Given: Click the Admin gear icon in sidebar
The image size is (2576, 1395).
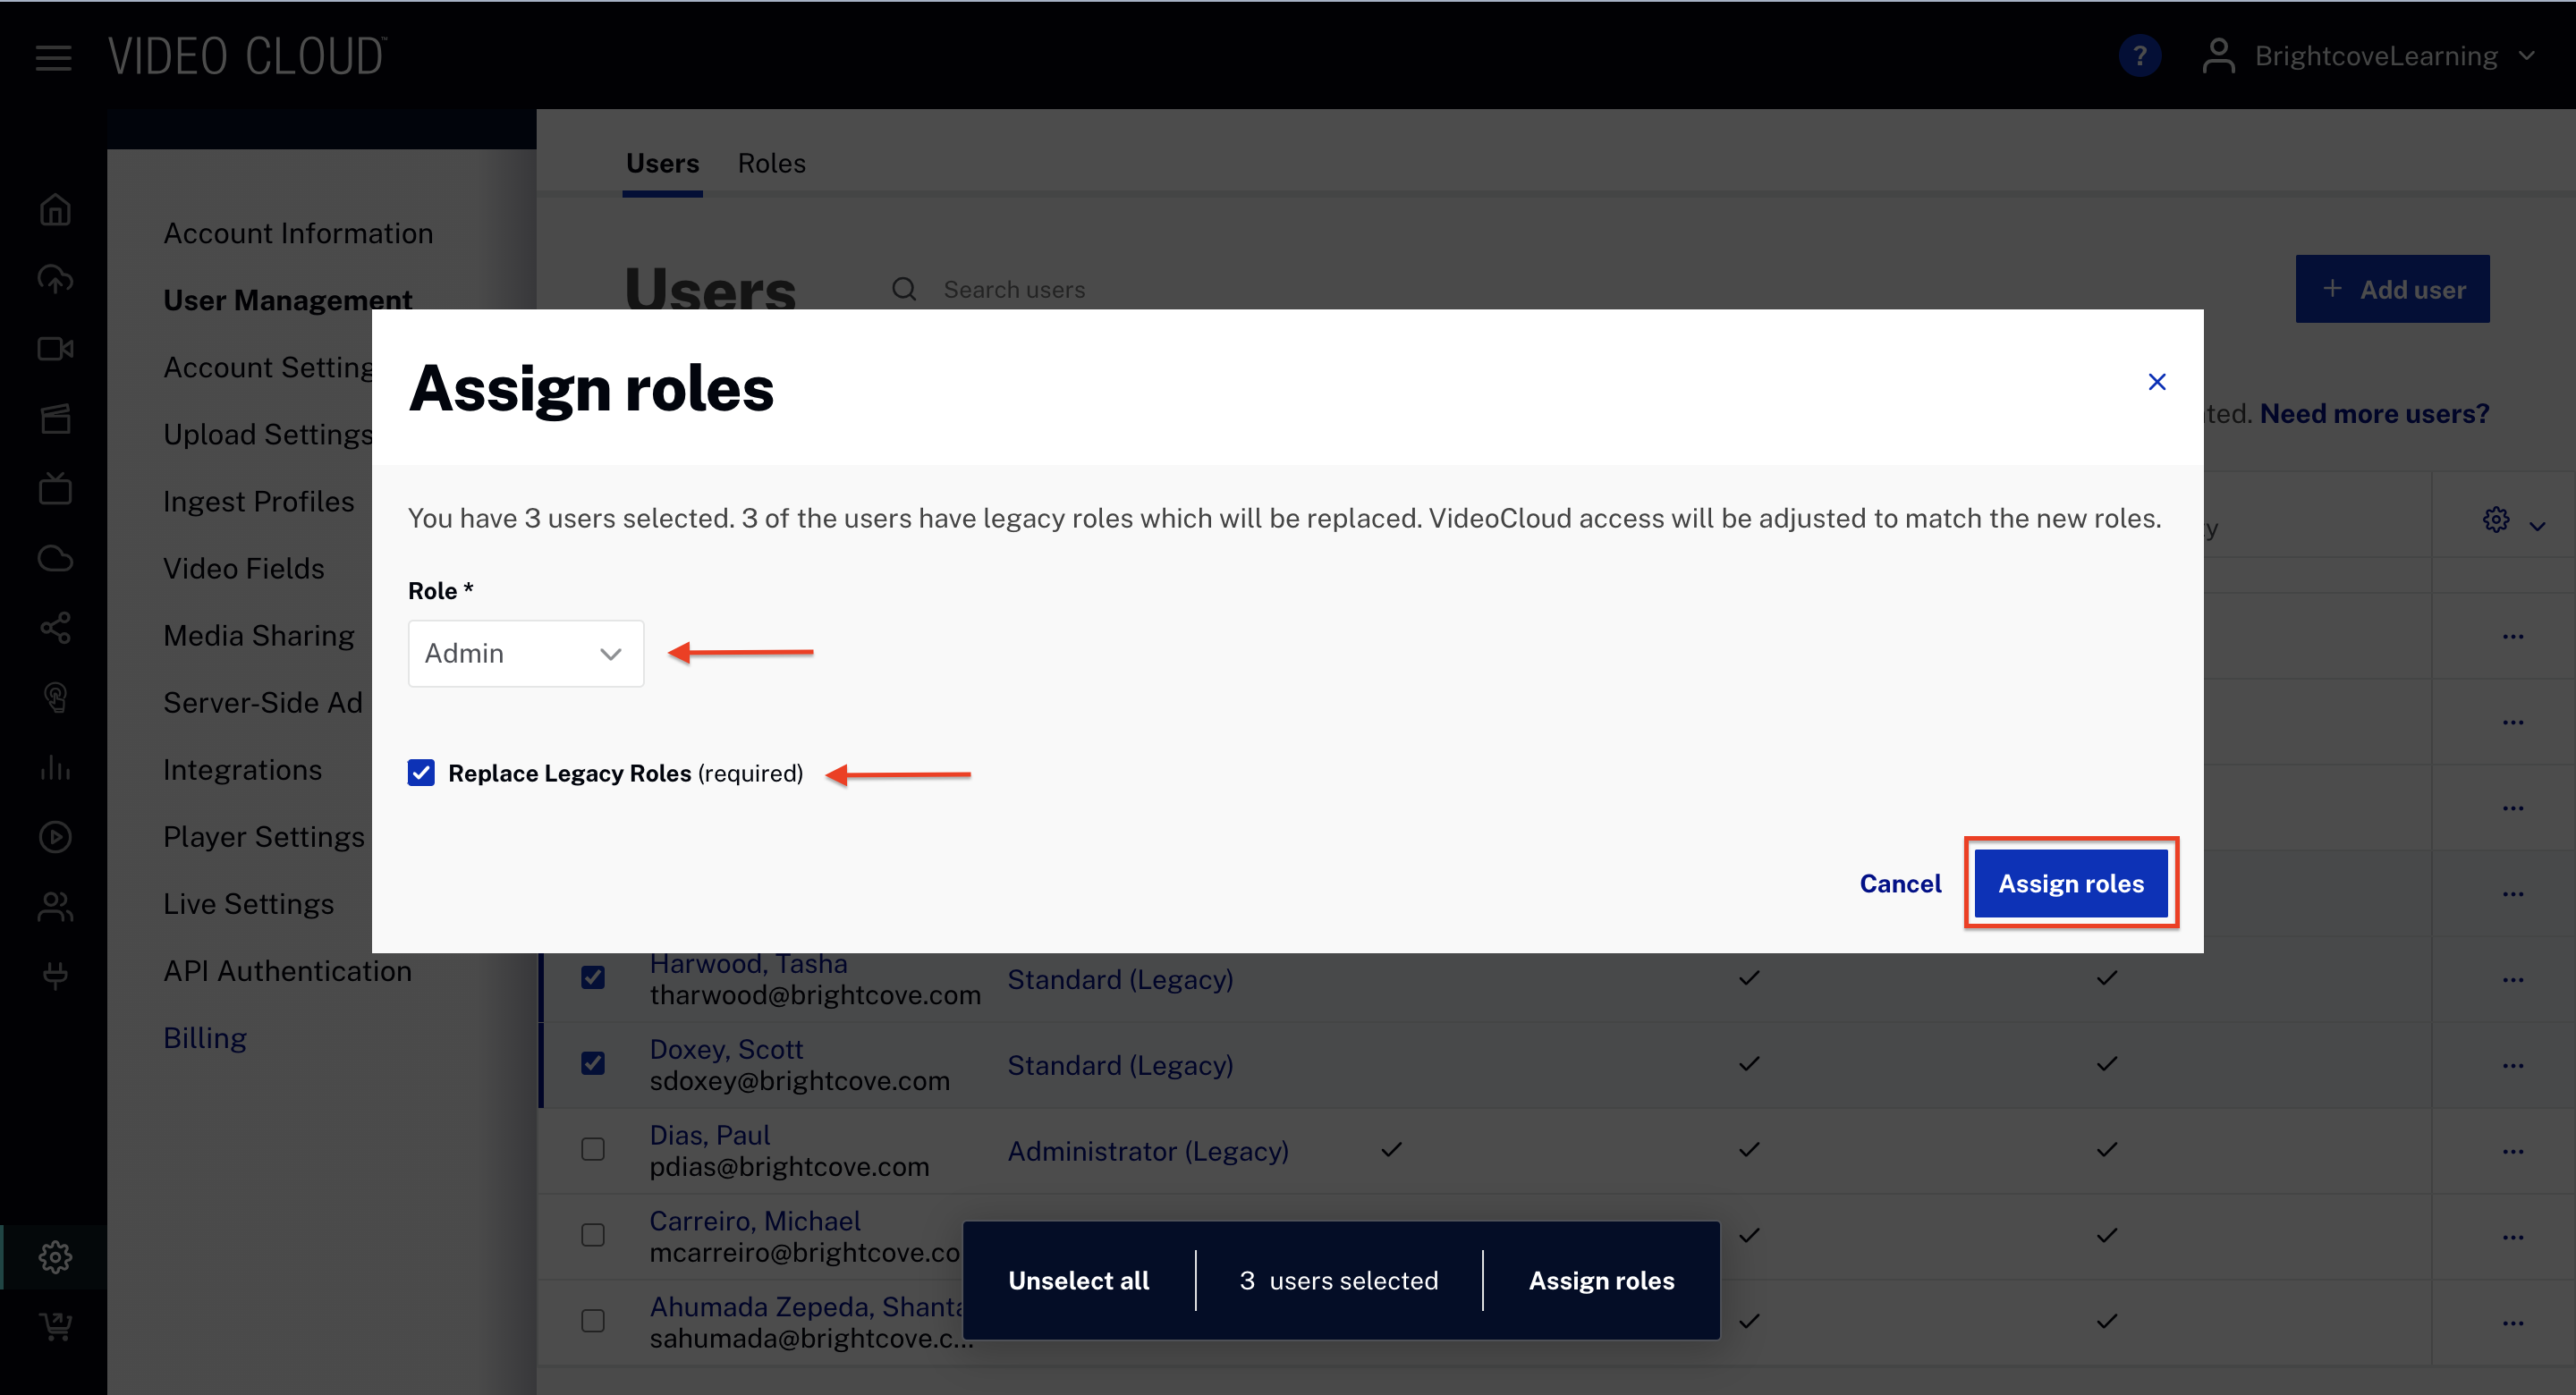Looking at the screenshot, I should (x=55, y=1256).
